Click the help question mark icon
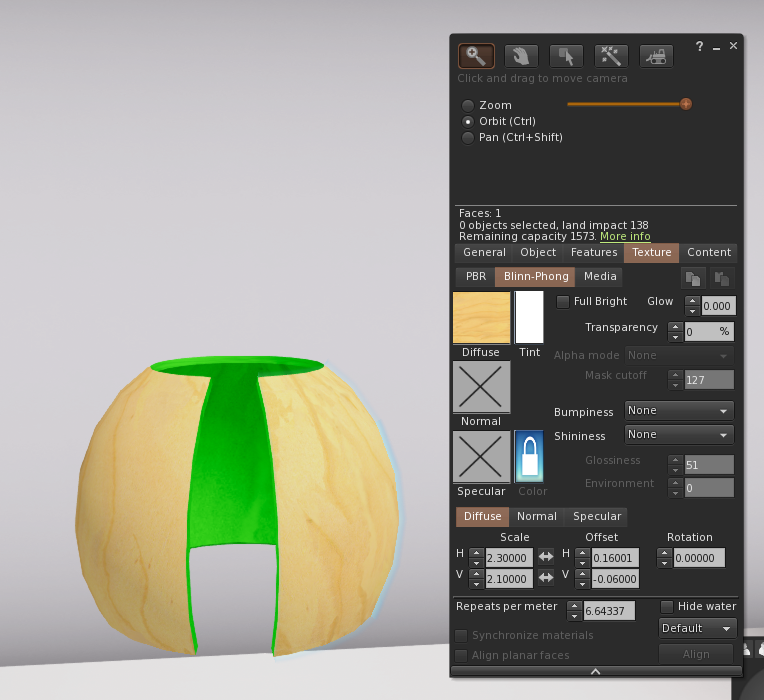 pyautogui.click(x=700, y=46)
